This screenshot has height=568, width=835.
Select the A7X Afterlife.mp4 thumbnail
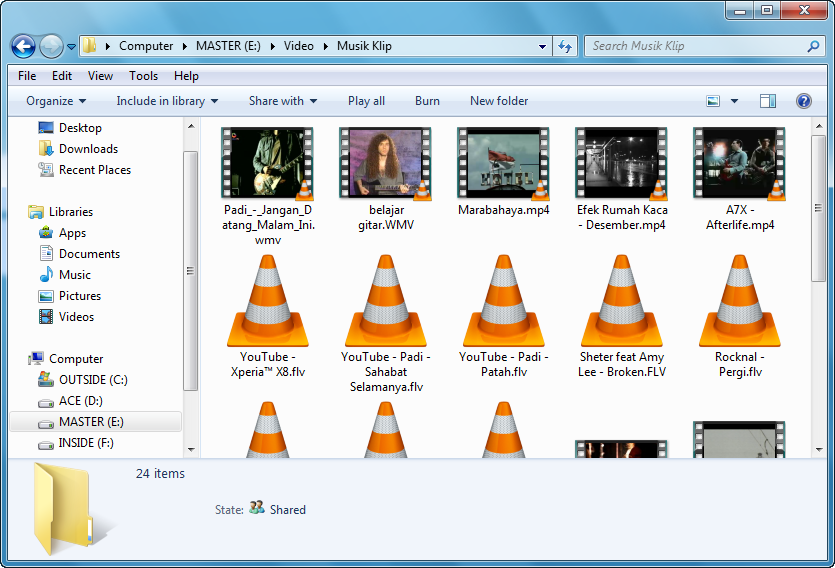(x=739, y=163)
